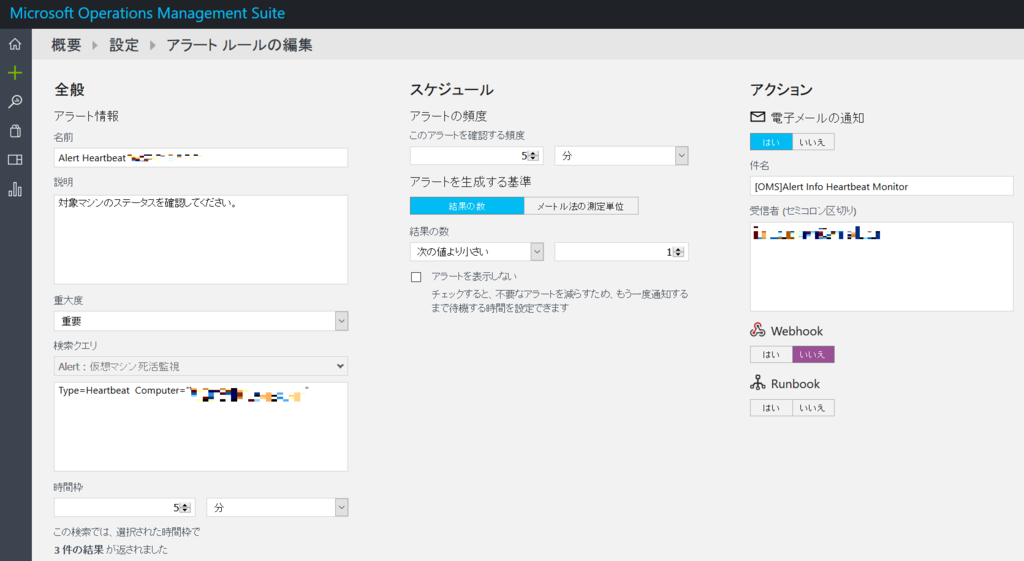Open the 検索クエリ saved search dropdown
The height and width of the screenshot is (561, 1024).
tap(200, 366)
